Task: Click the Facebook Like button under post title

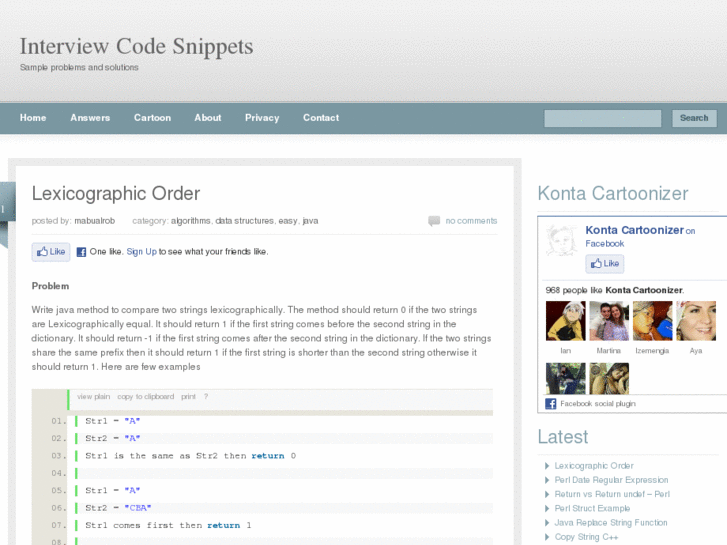Action: 50,252
